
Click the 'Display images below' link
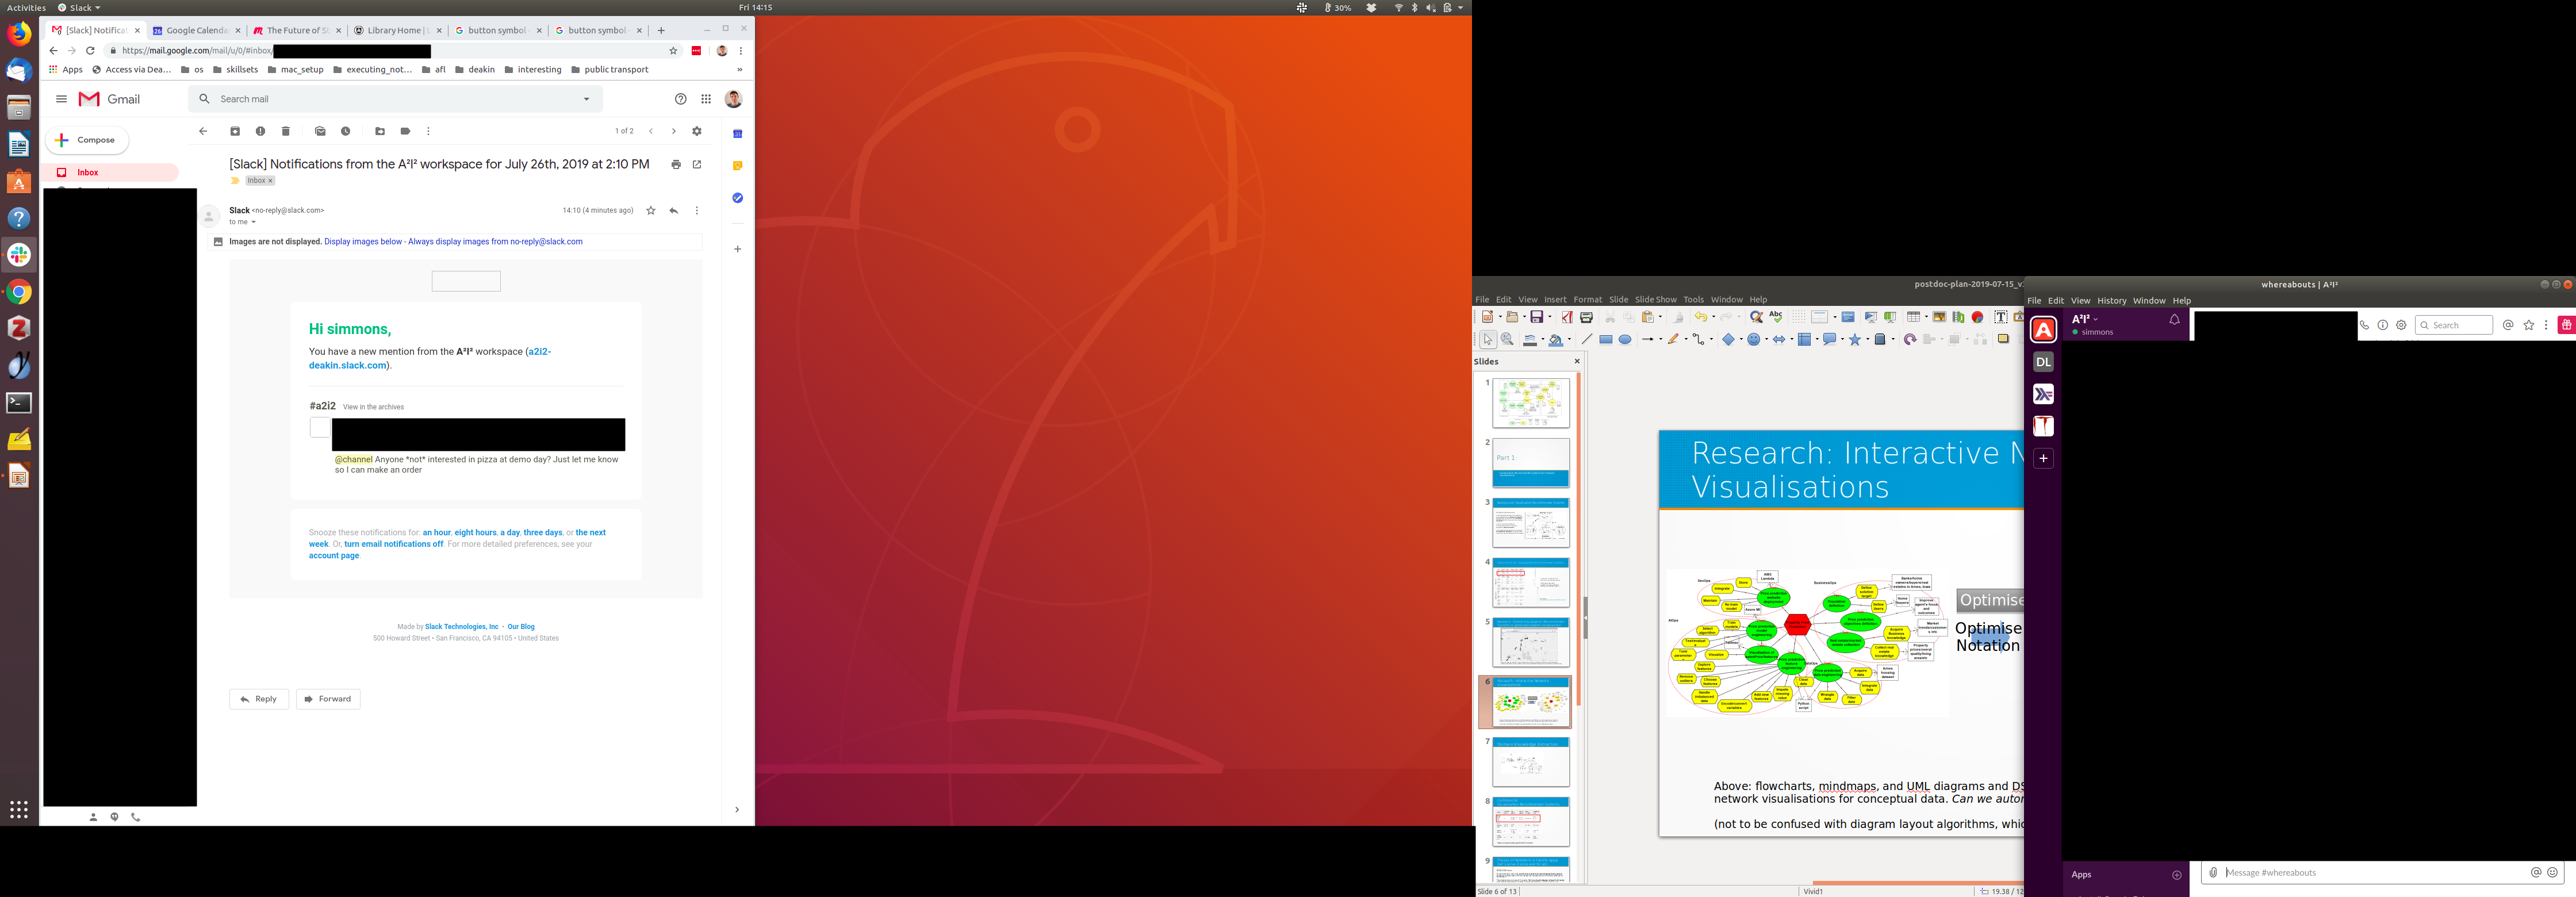363,242
